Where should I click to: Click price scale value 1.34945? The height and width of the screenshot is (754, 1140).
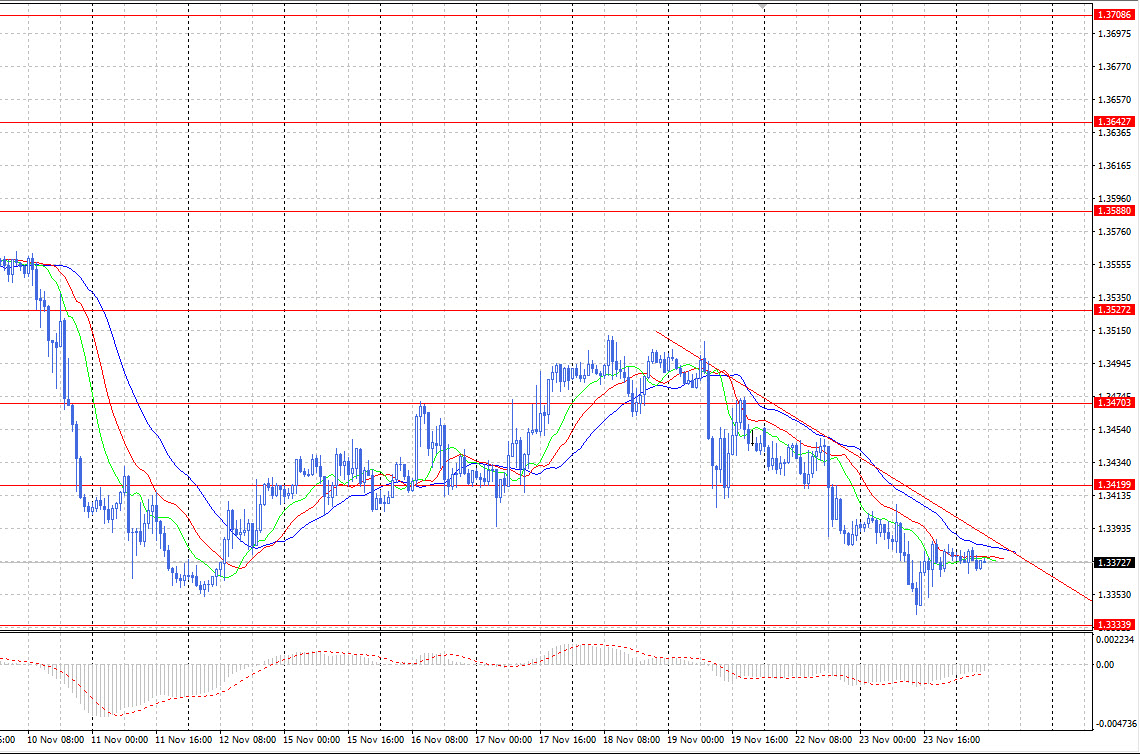pos(1114,364)
